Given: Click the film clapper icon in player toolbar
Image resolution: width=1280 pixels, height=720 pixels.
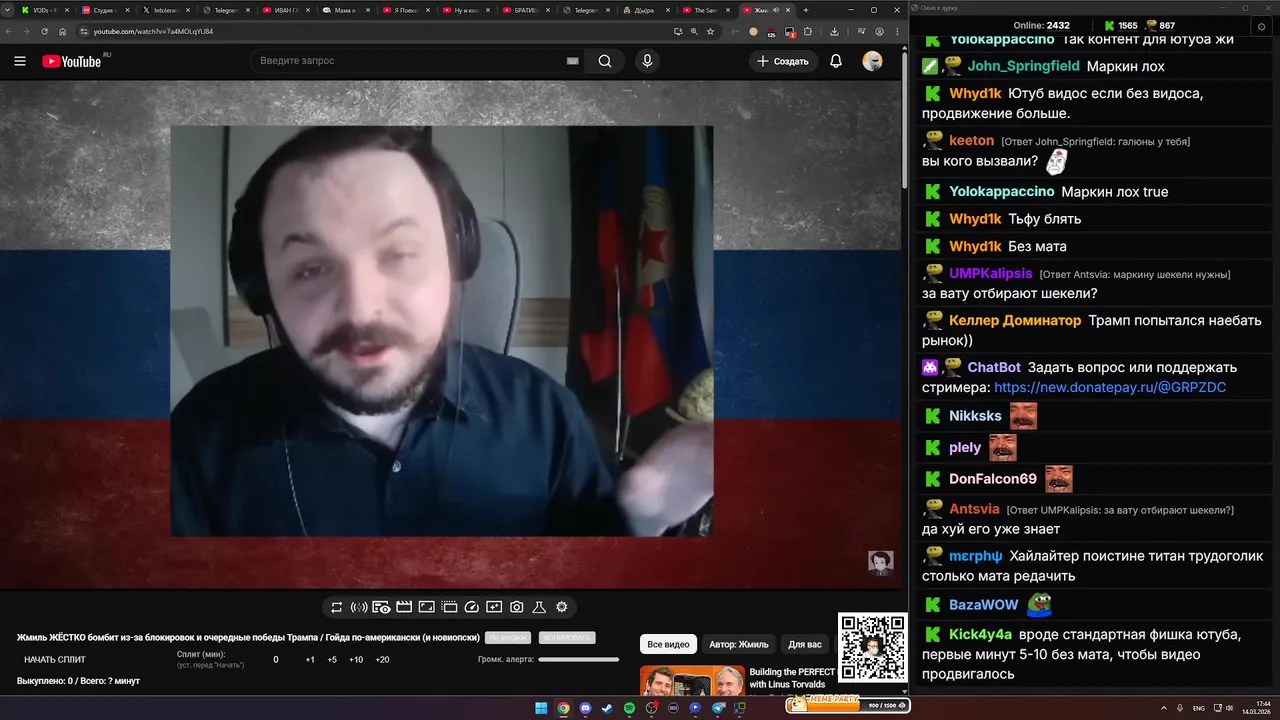Looking at the screenshot, I should click(404, 607).
